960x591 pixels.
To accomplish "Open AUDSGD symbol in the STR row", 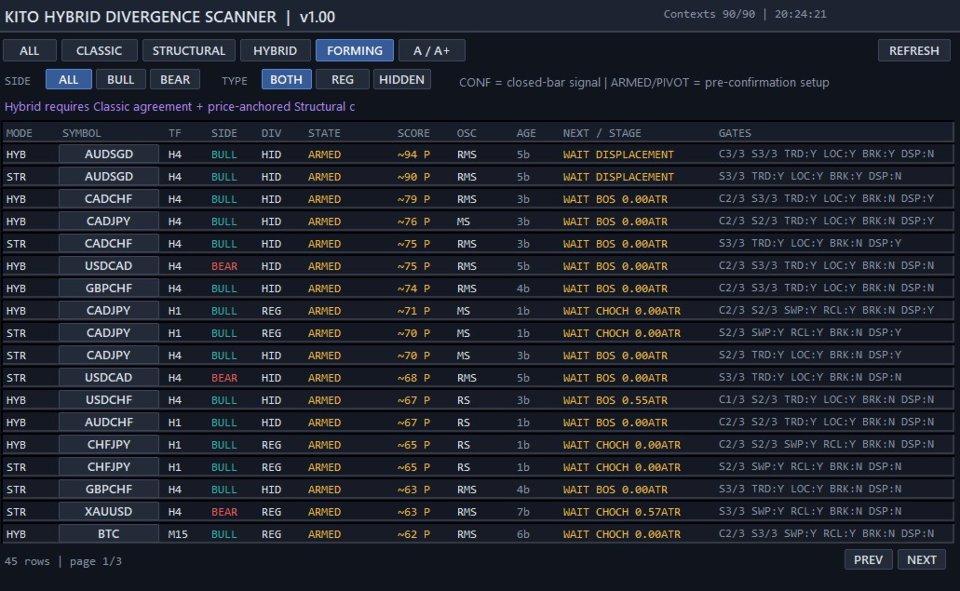I will click(x=108, y=176).
